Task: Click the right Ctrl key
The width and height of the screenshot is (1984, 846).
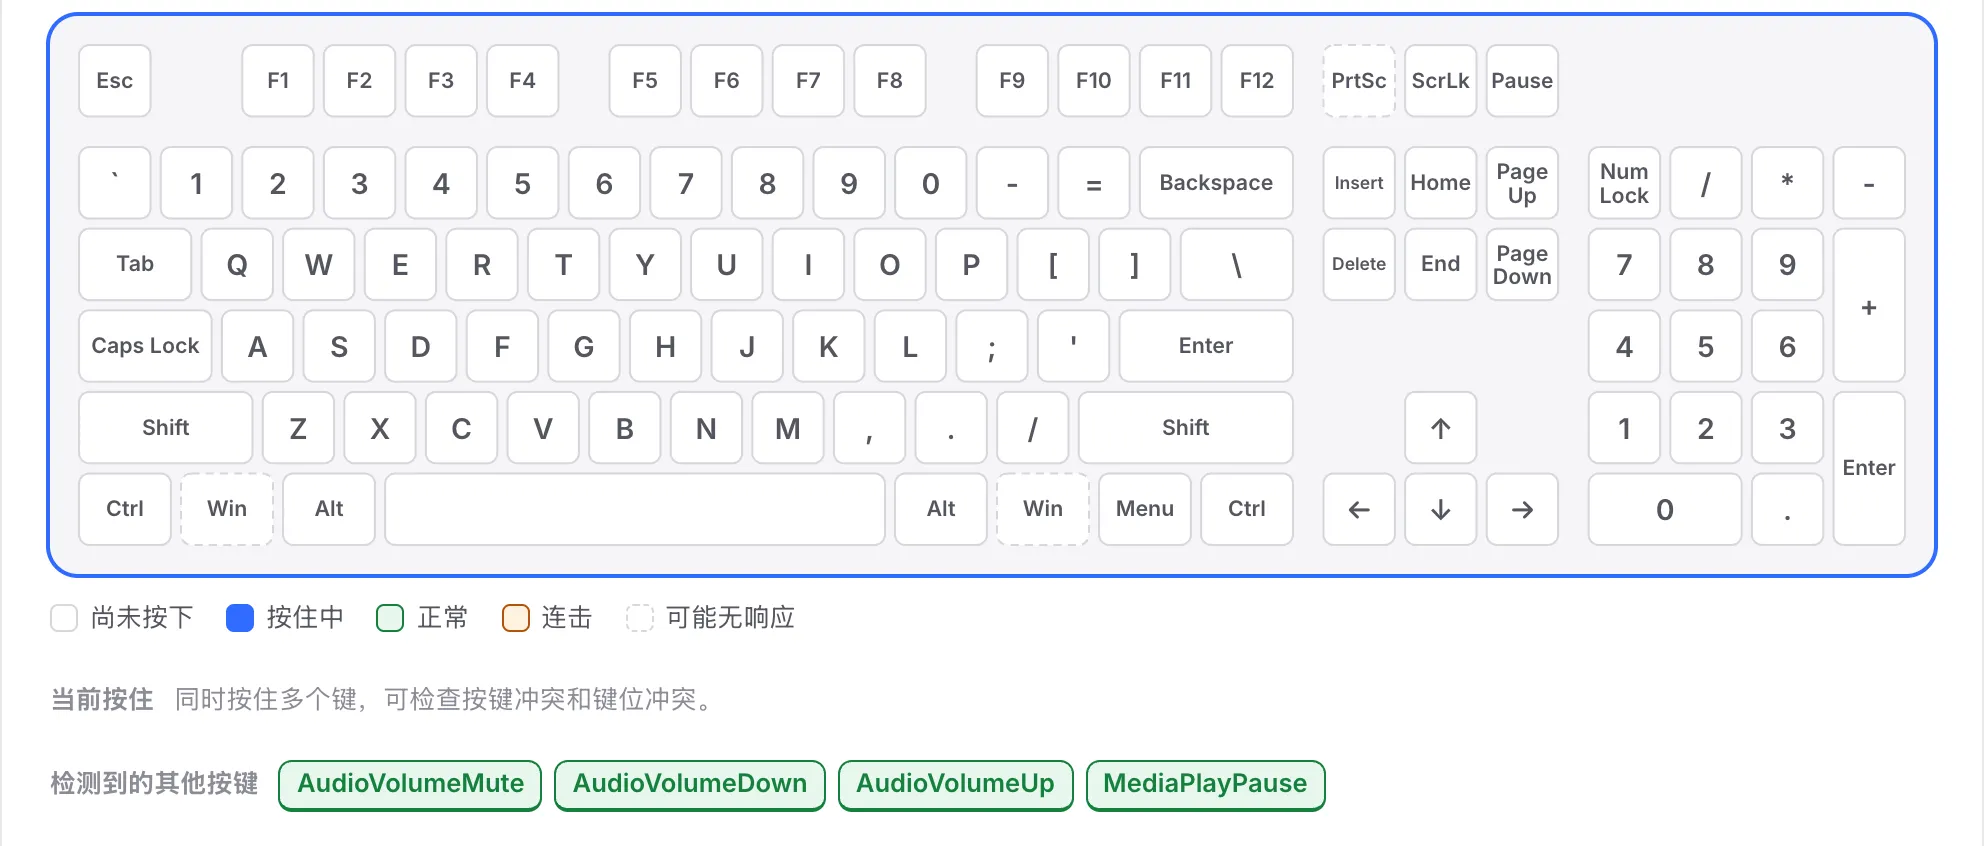Action: point(1247,509)
